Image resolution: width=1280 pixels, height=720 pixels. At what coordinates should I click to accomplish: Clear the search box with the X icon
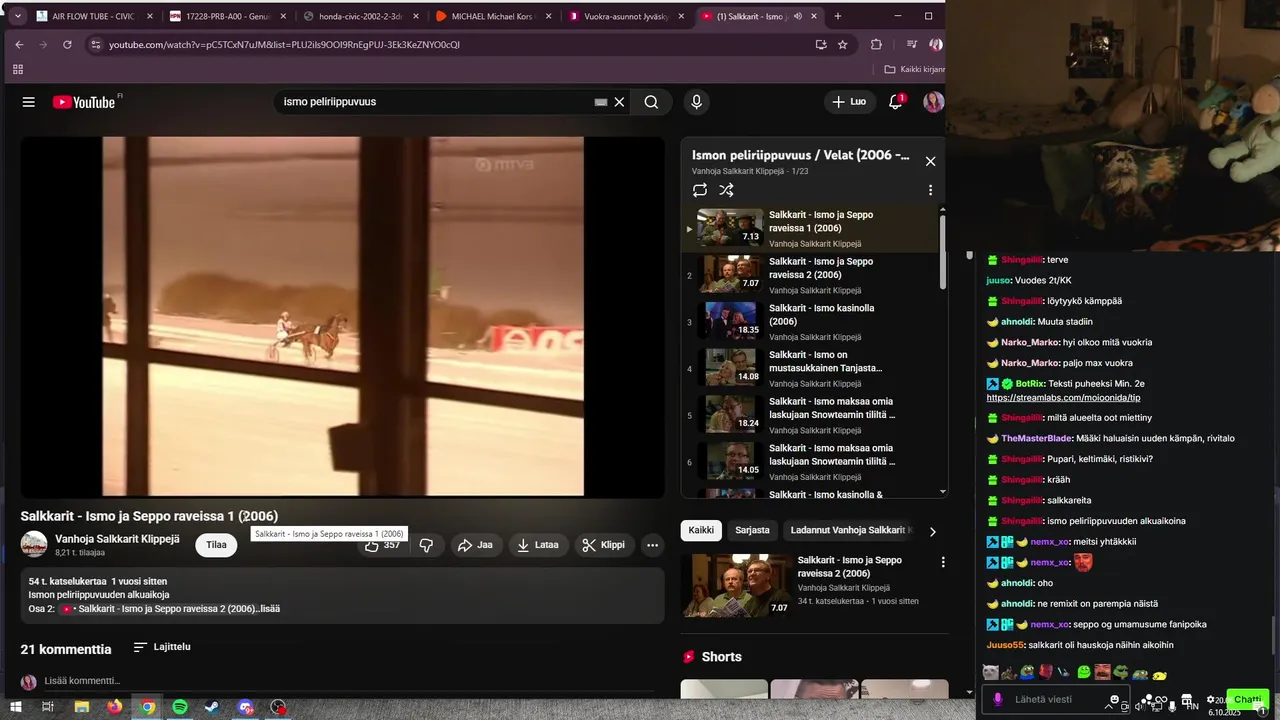[x=619, y=102]
